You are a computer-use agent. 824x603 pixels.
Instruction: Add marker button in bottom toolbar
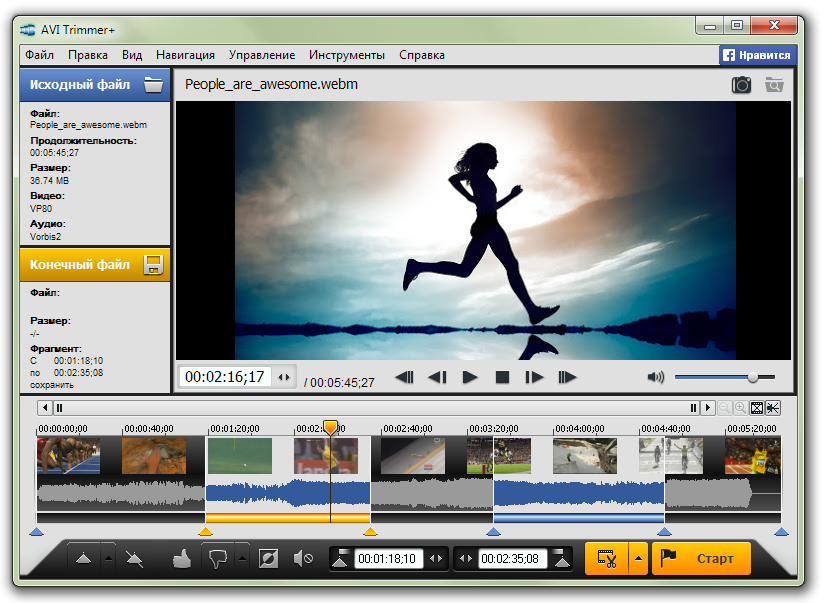tap(84, 558)
